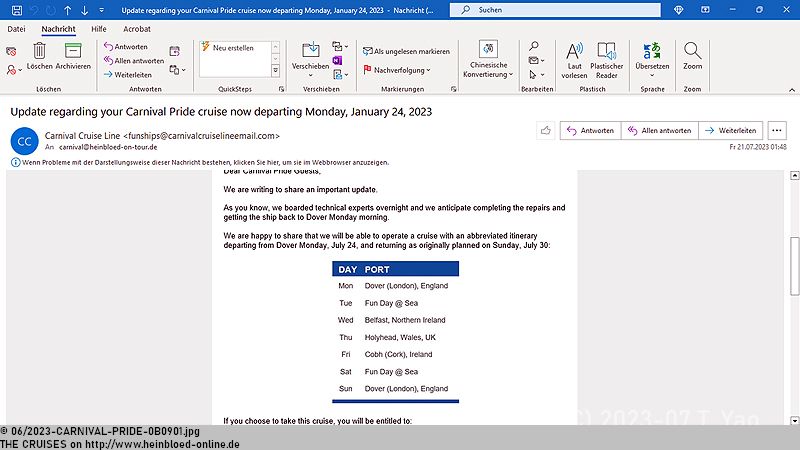This screenshot has height=450, width=800.
Task: Click the Ignore conversation icon
Action: pyautogui.click(x=11, y=51)
